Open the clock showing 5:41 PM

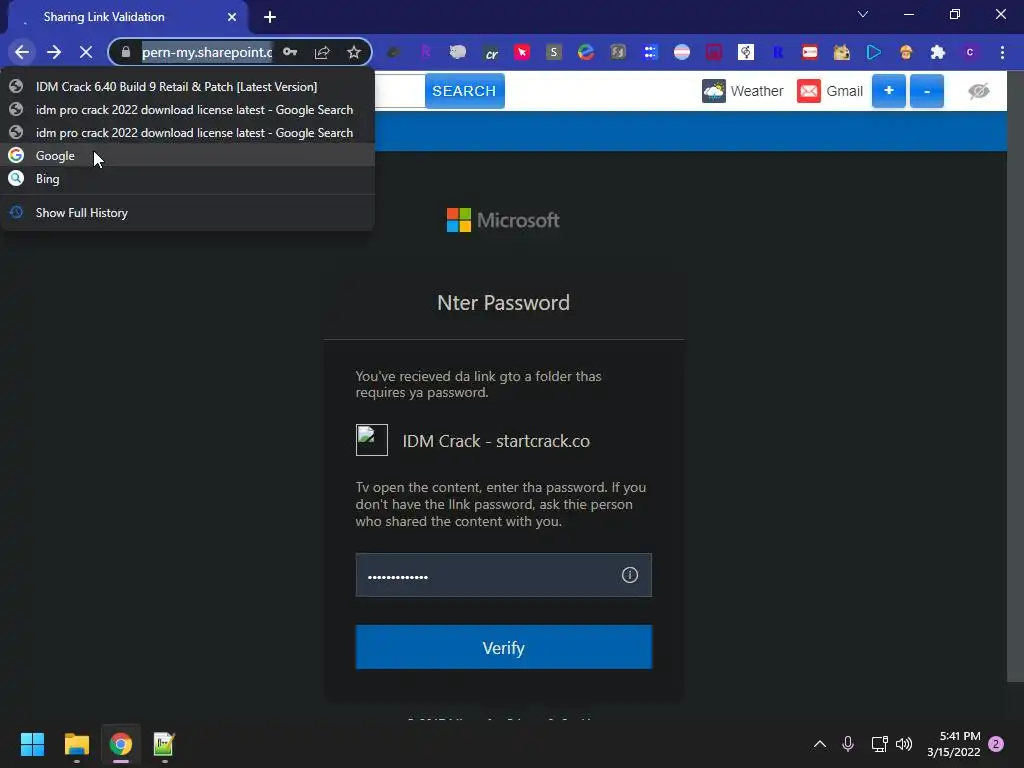(953, 744)
